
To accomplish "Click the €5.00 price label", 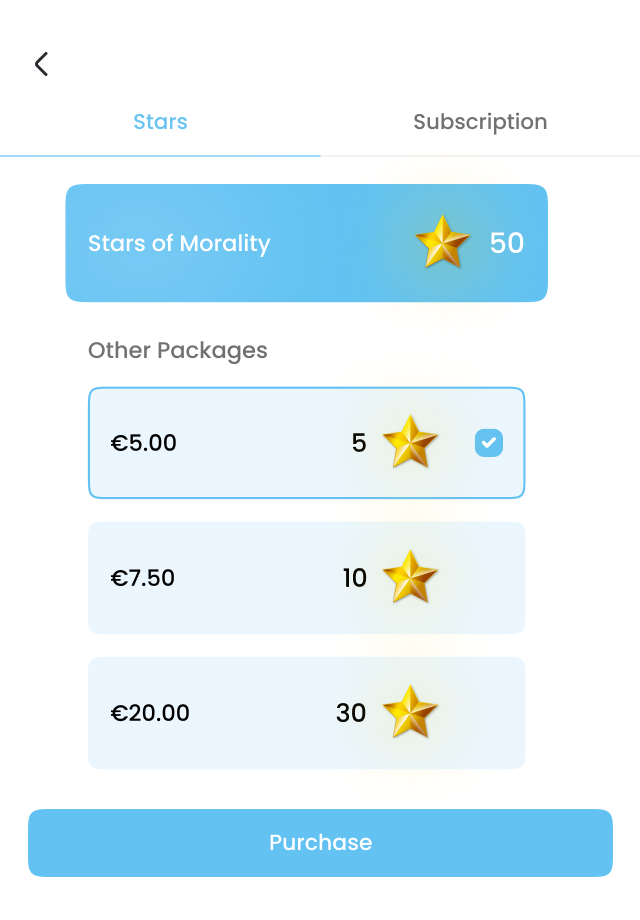I will click(x=144, y=443).
